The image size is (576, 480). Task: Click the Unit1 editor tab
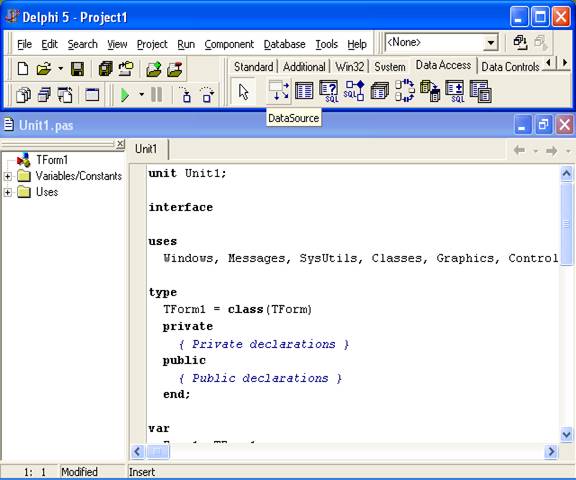[146, 149]
